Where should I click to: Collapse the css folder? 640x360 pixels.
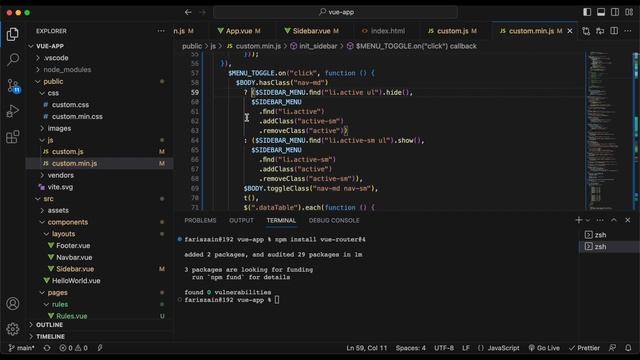(x=100, y=93)
